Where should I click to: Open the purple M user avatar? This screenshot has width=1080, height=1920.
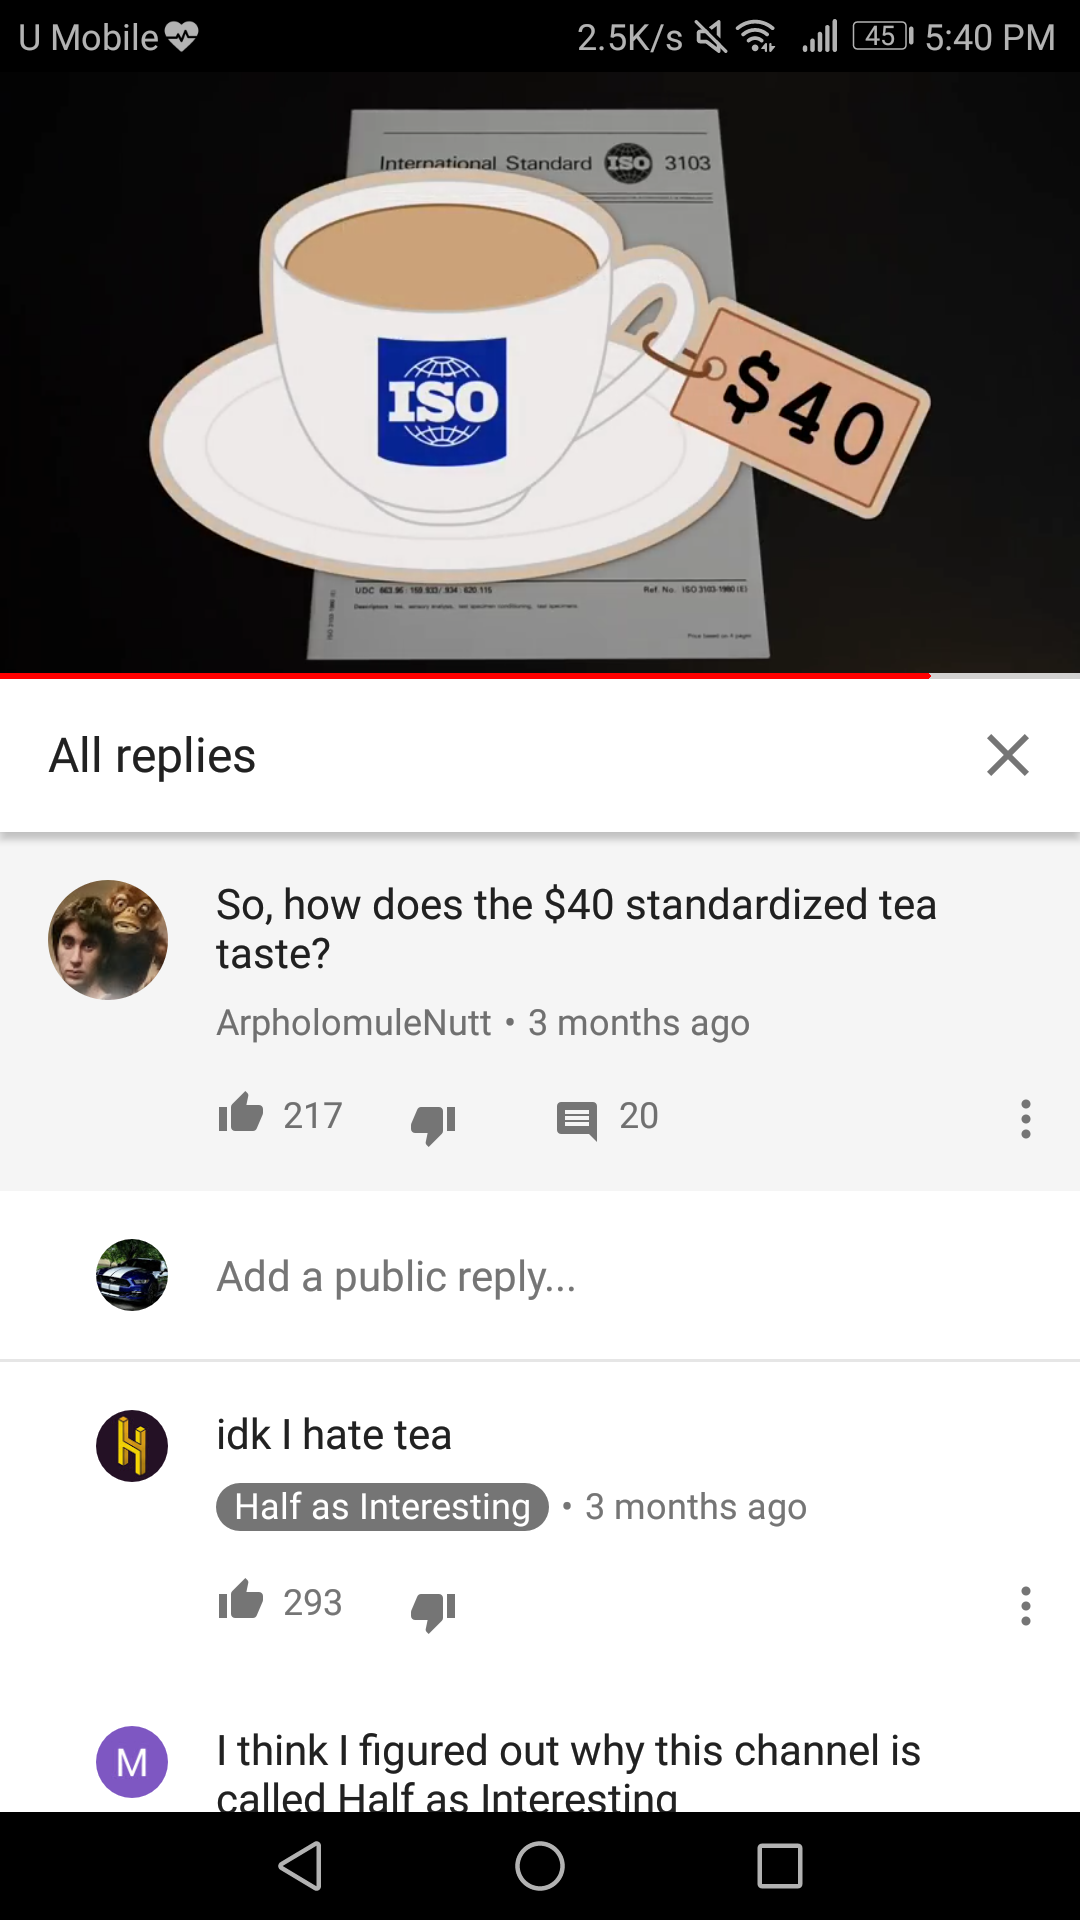point(132,1762)
